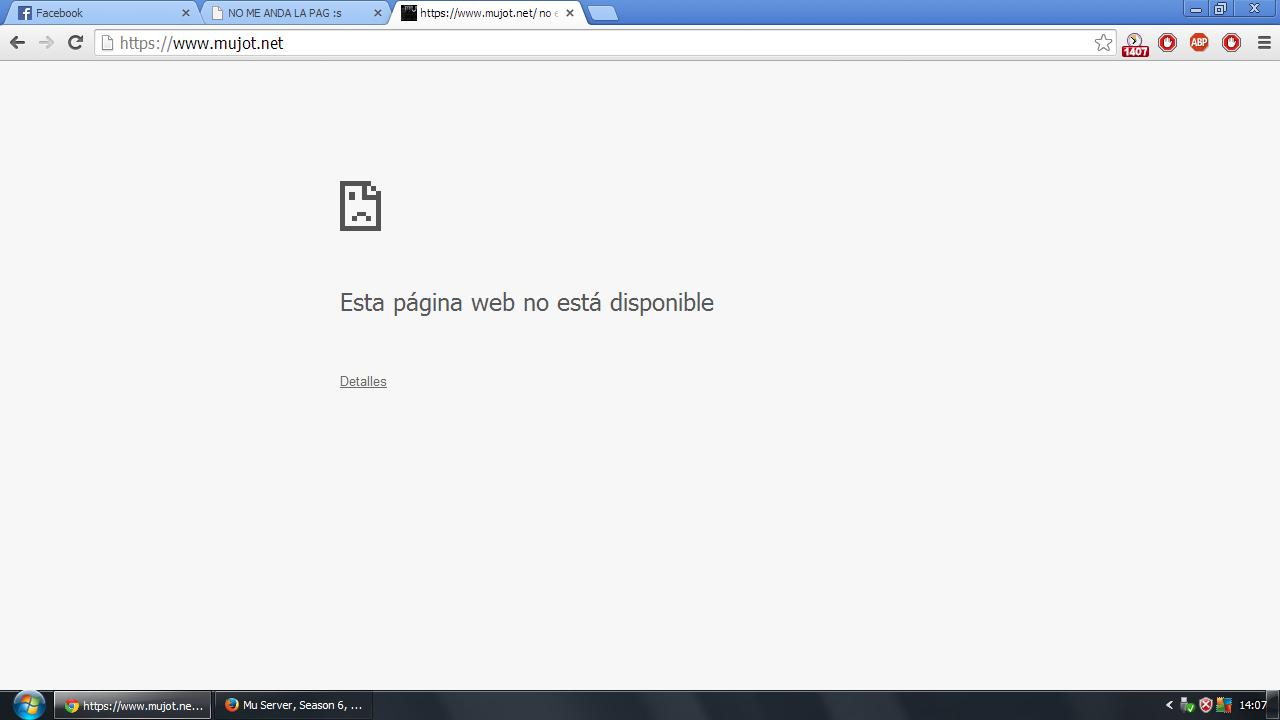
Task: Click the Adblock Plus ABP icon
Action: tap(1199, 42)
